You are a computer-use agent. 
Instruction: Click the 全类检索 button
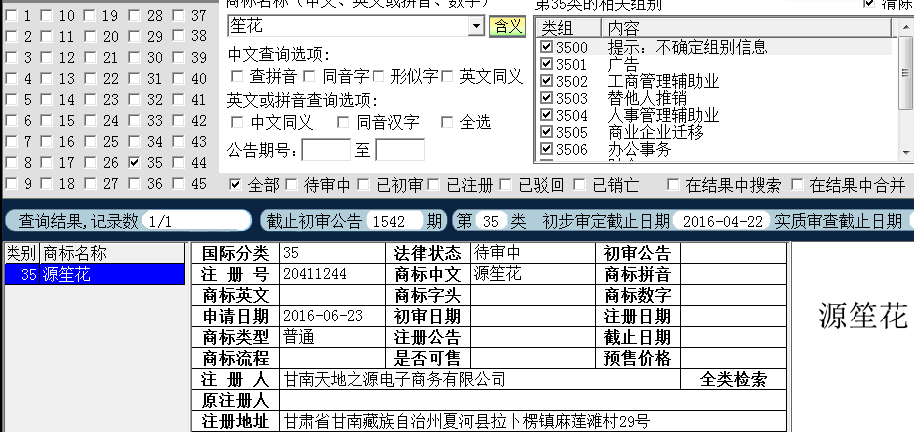733,380
